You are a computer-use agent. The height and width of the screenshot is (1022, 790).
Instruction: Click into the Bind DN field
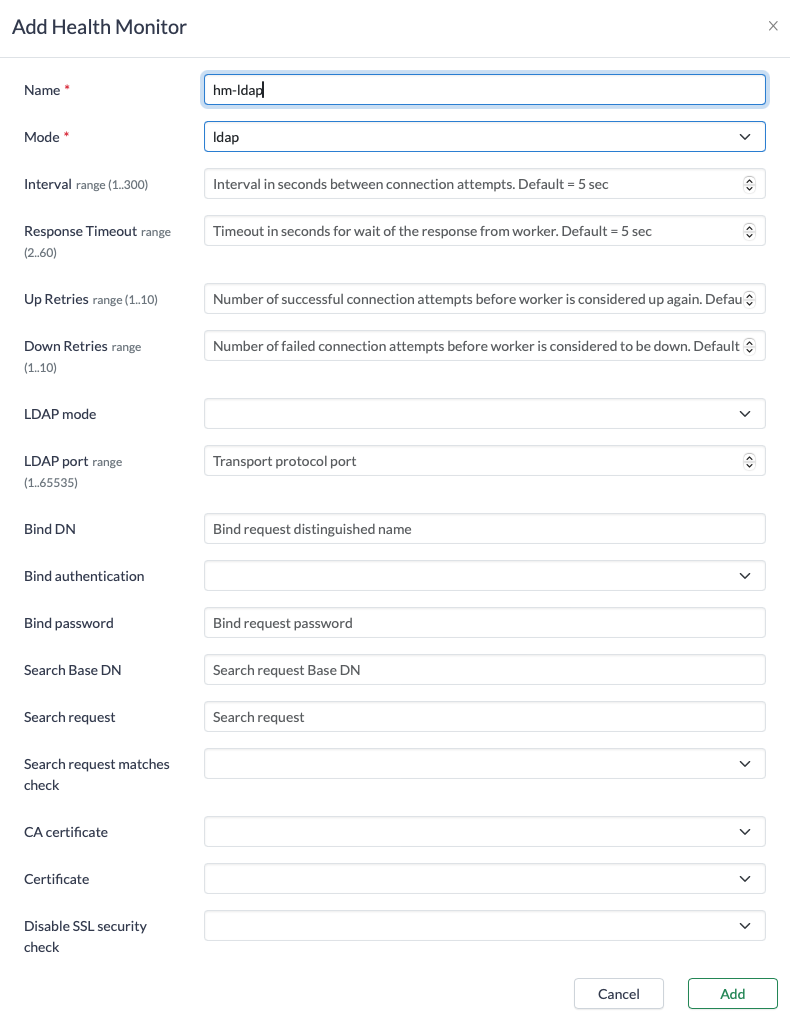pos(484,529)
